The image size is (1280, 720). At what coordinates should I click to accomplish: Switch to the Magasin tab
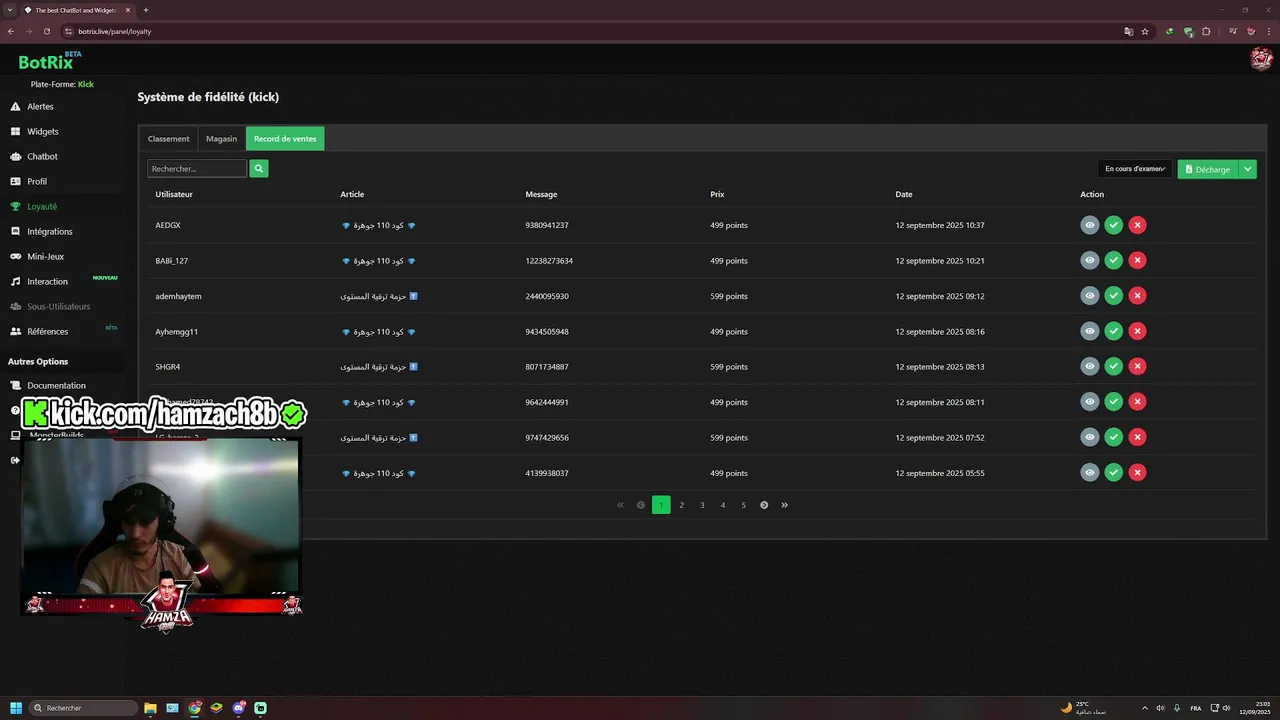coord(222,139)
